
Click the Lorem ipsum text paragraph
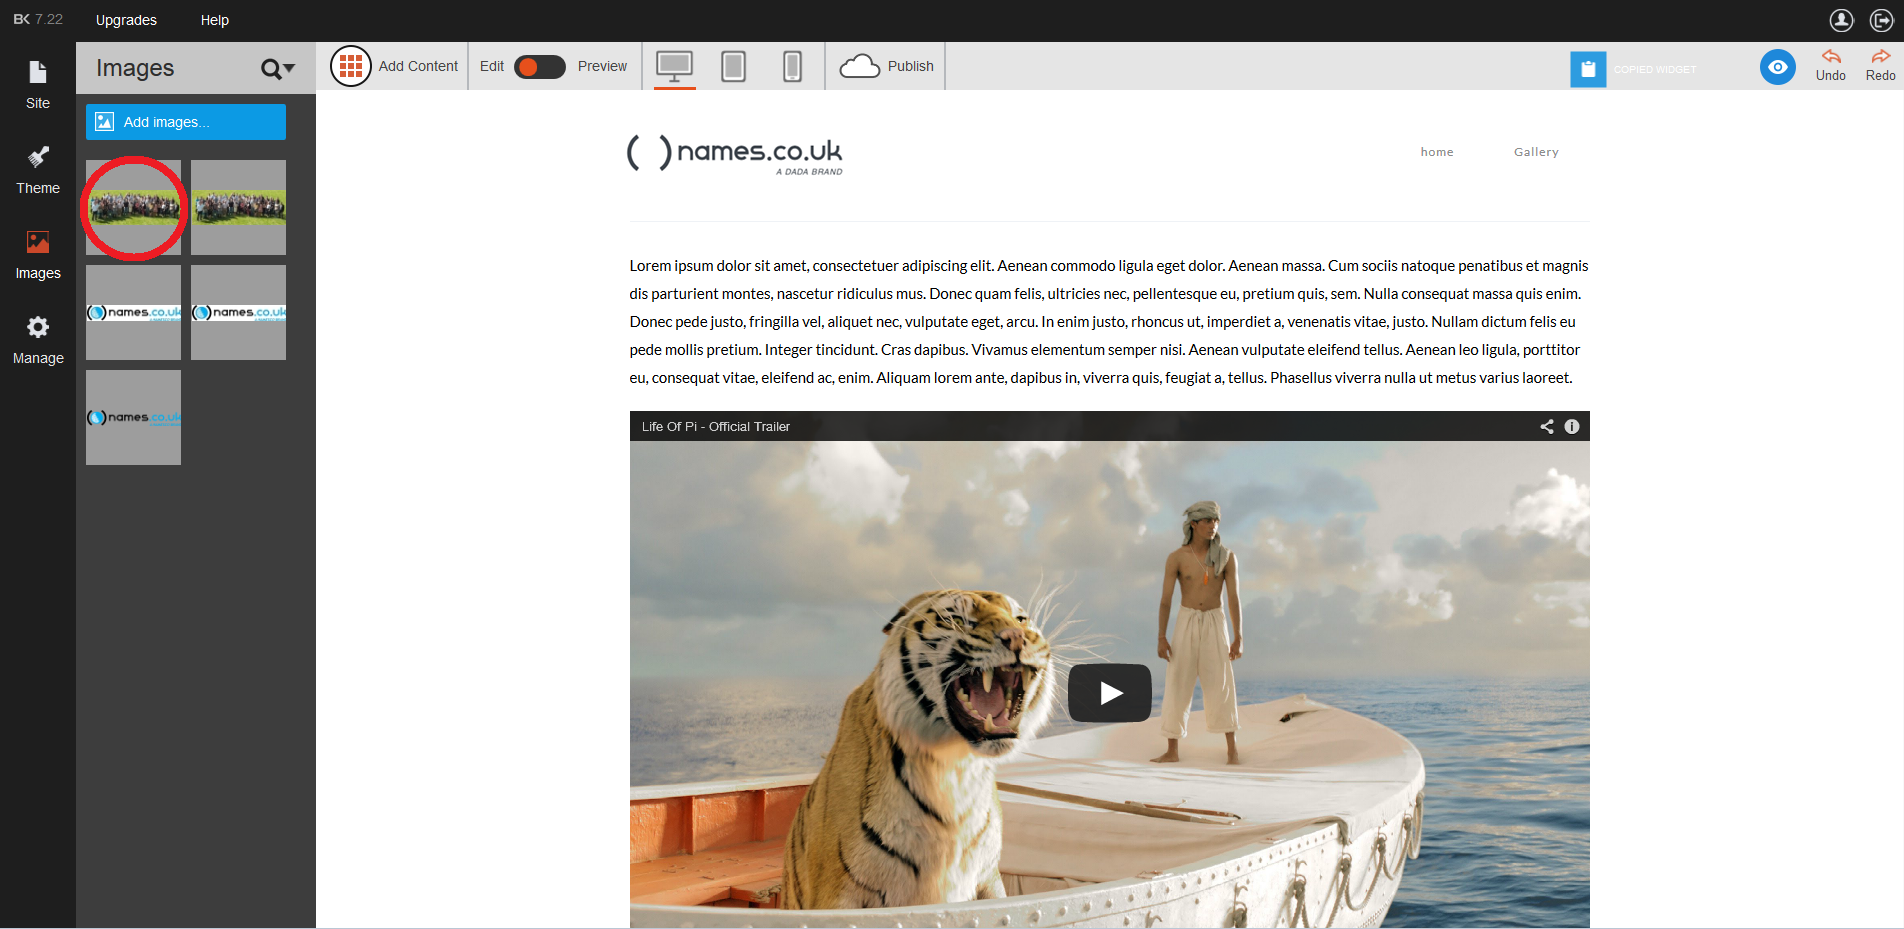click(1109, 322)
